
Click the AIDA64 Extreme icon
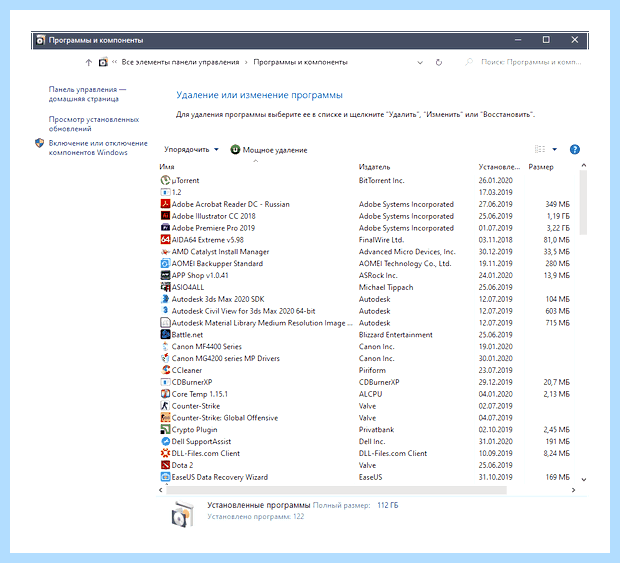(165, 240)
